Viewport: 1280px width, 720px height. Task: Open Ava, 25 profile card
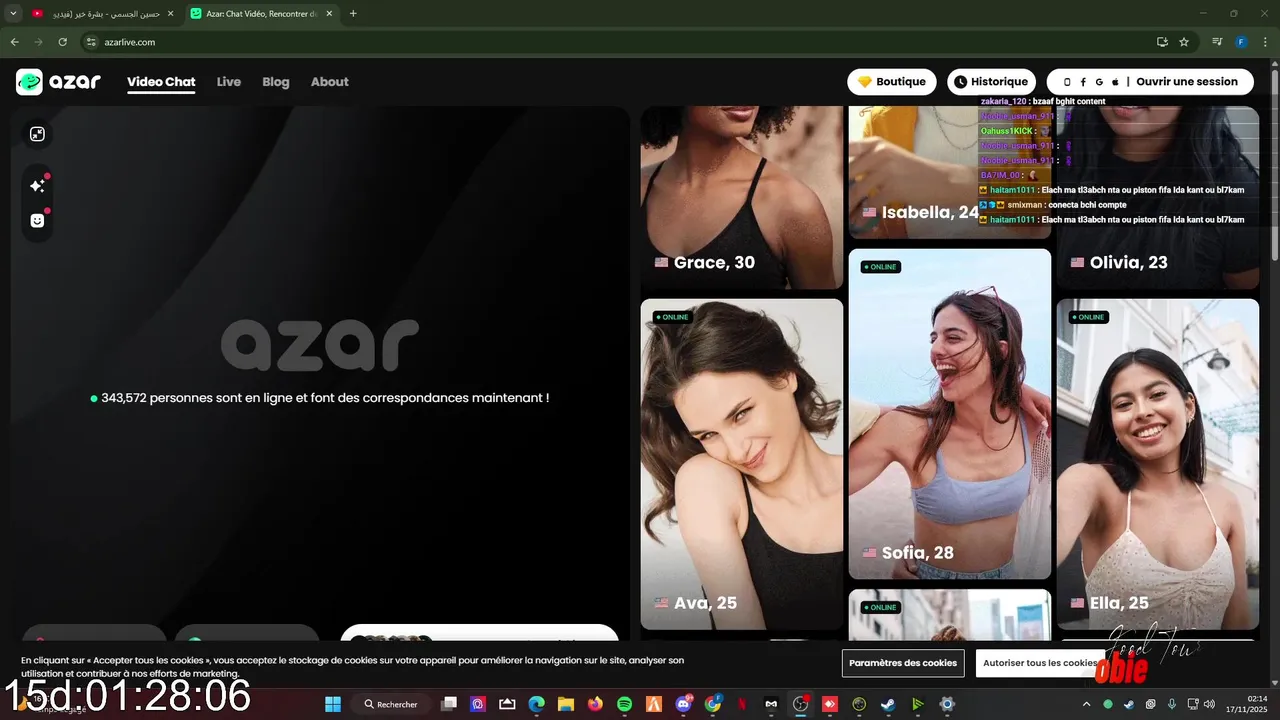pos(742,464)
